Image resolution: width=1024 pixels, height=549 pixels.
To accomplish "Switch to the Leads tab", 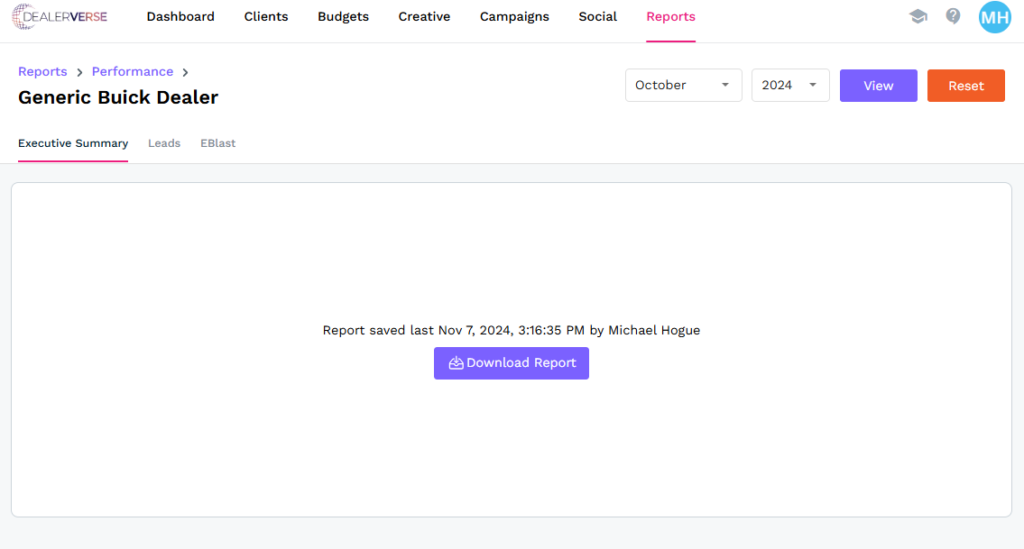I will coord(164,143).
